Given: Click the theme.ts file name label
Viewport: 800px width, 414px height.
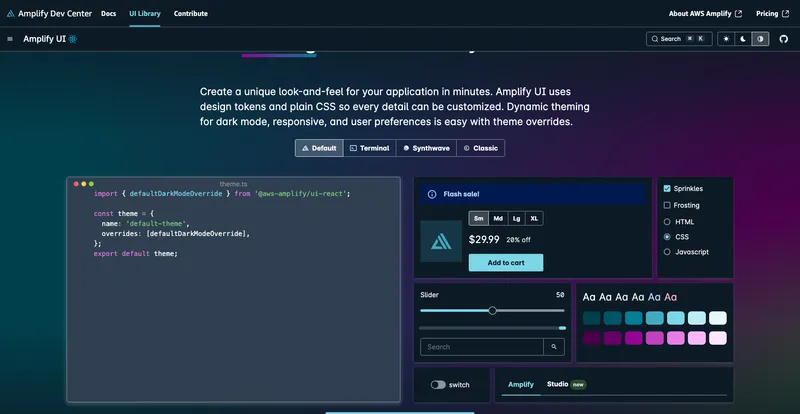Looking at the screenshot, I should pyautogui.click(x=234, y=184).
